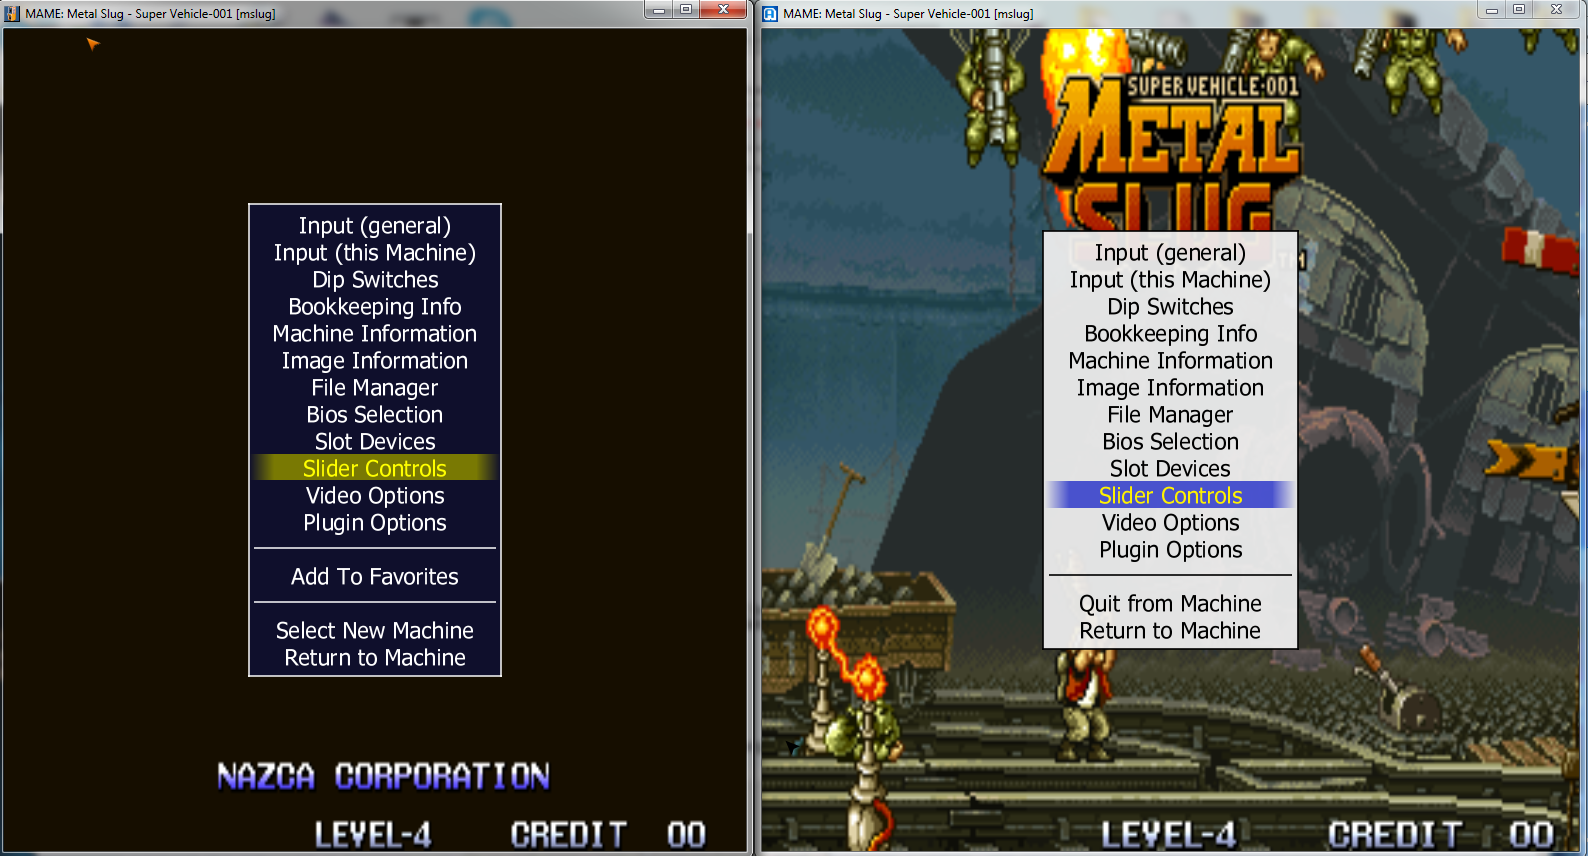Open Input (this Machine) in right window
Image resolution: width=1588 pixels, height=856 pixels.
[1170, 280]
